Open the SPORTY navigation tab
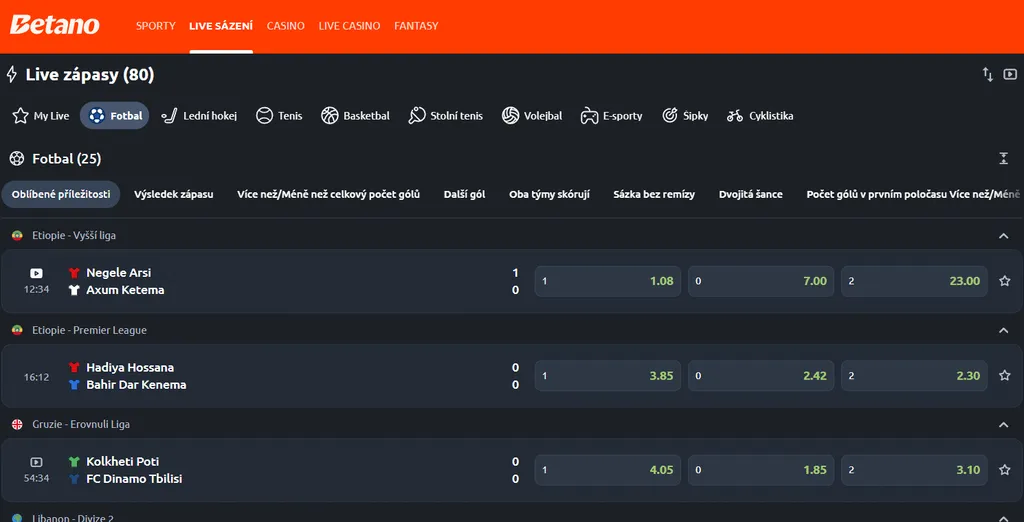Image resolution: width=1024 pixels, height=522 pixels. 155,25
